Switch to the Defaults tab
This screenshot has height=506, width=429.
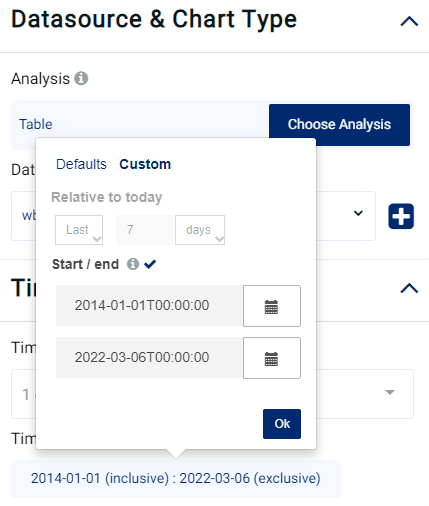point(81,164)
